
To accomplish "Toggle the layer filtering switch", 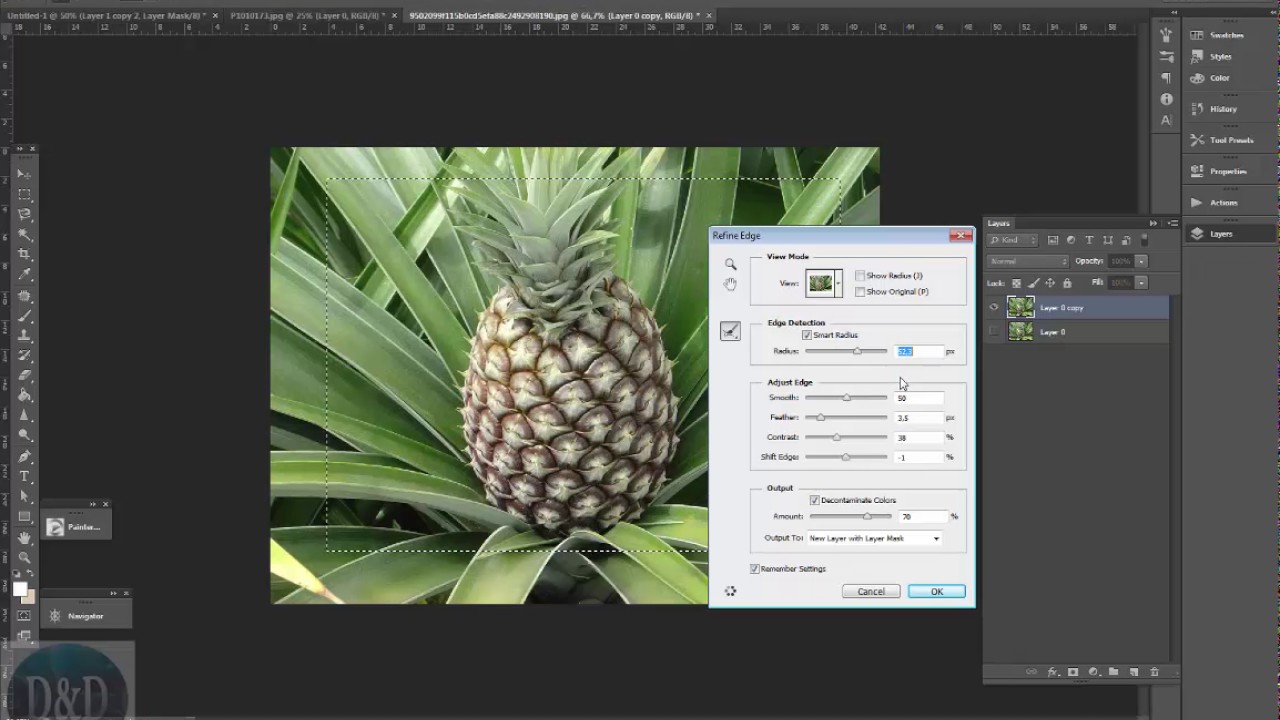I will pyautogui.click(x=1144, y=240).
